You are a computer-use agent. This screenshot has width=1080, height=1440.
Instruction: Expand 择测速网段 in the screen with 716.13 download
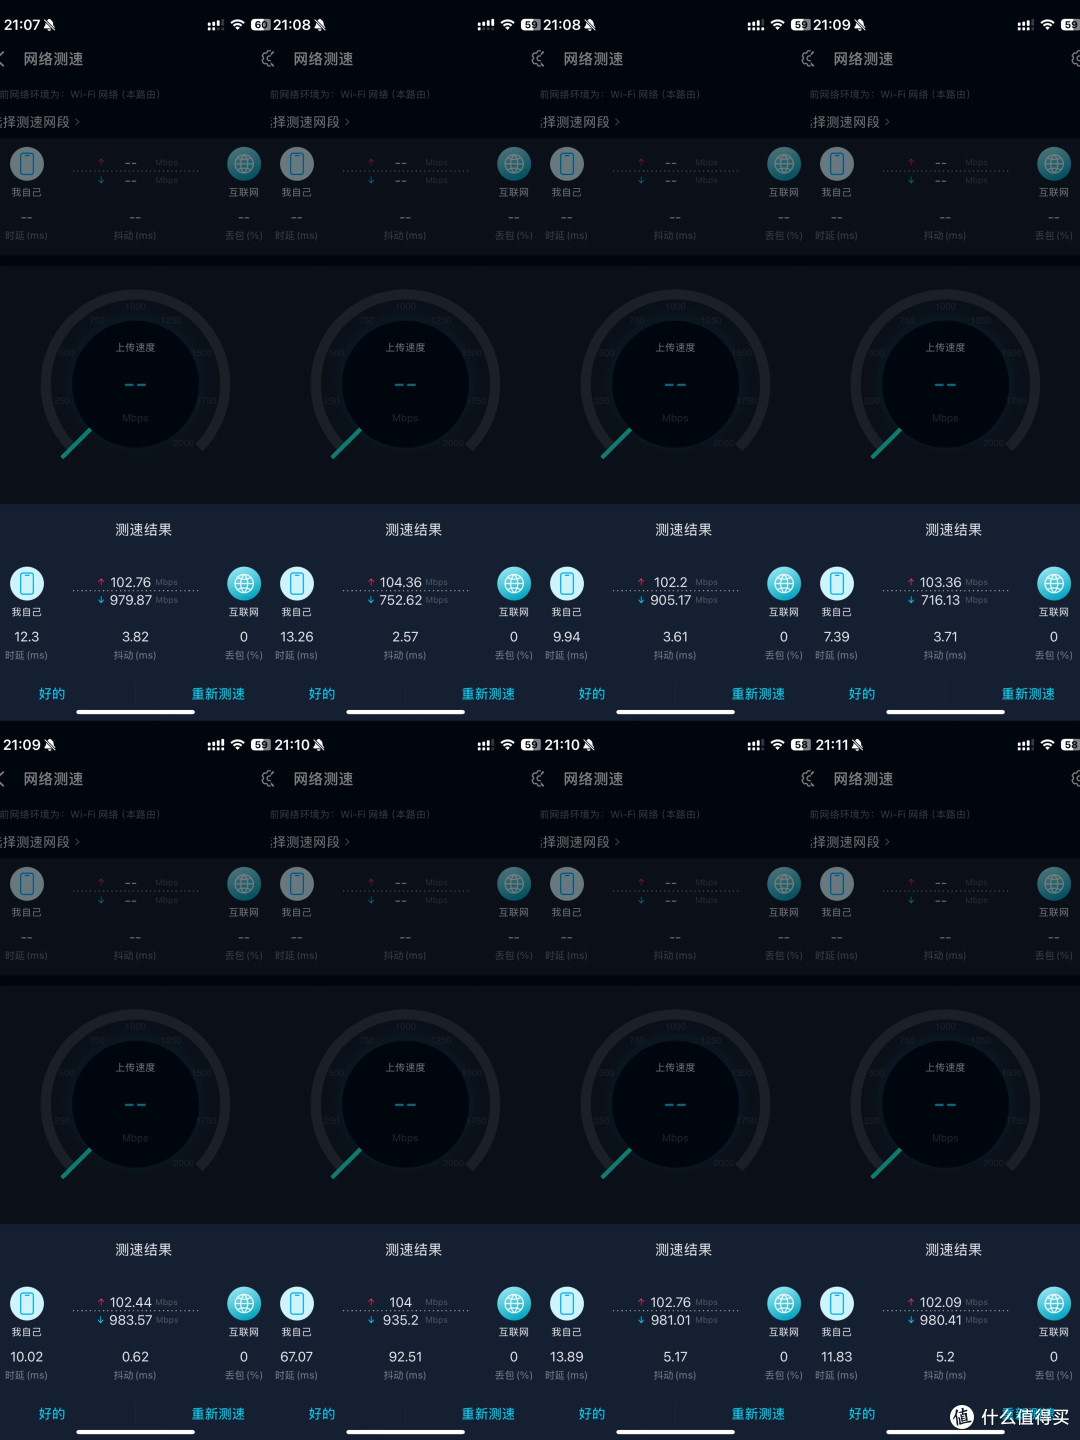pyautogui.click(x=850, y=122)
